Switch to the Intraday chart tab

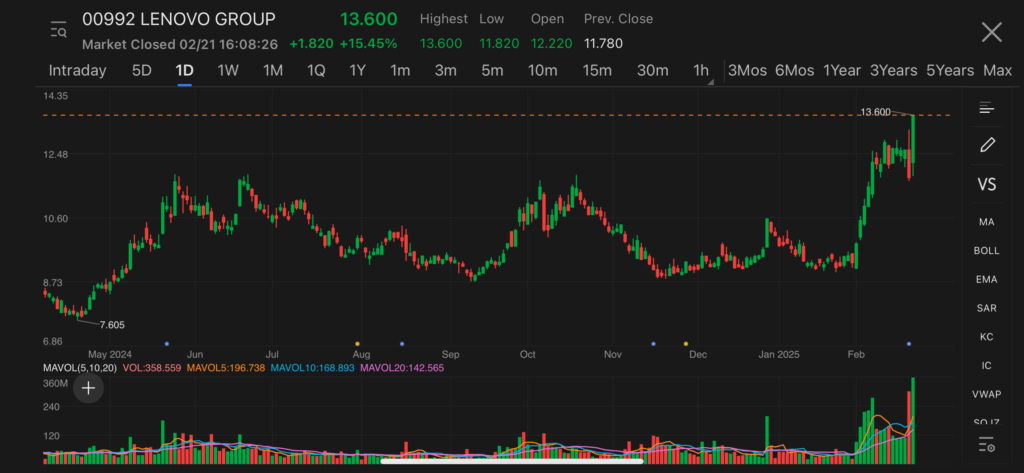click(x=77, y=70)
